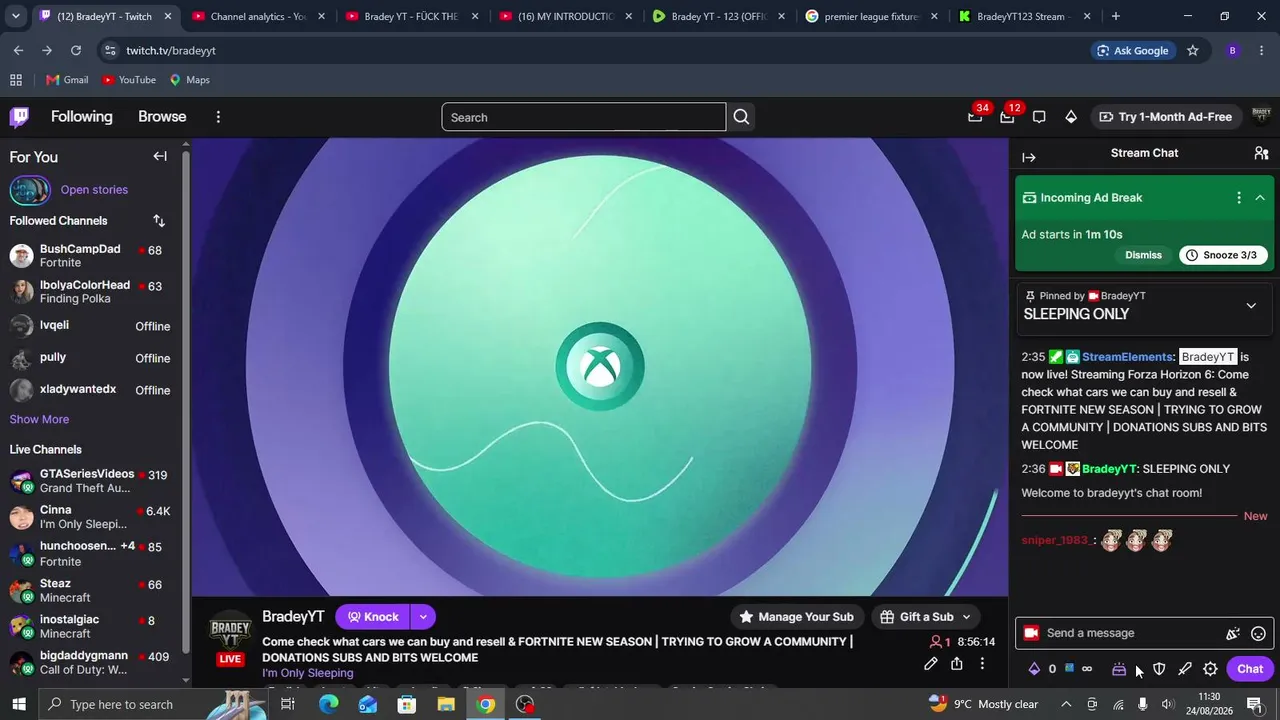This screenshot has height=720, width=1280.
Task: Open stream more-options three dots
Action: [983, 664]
